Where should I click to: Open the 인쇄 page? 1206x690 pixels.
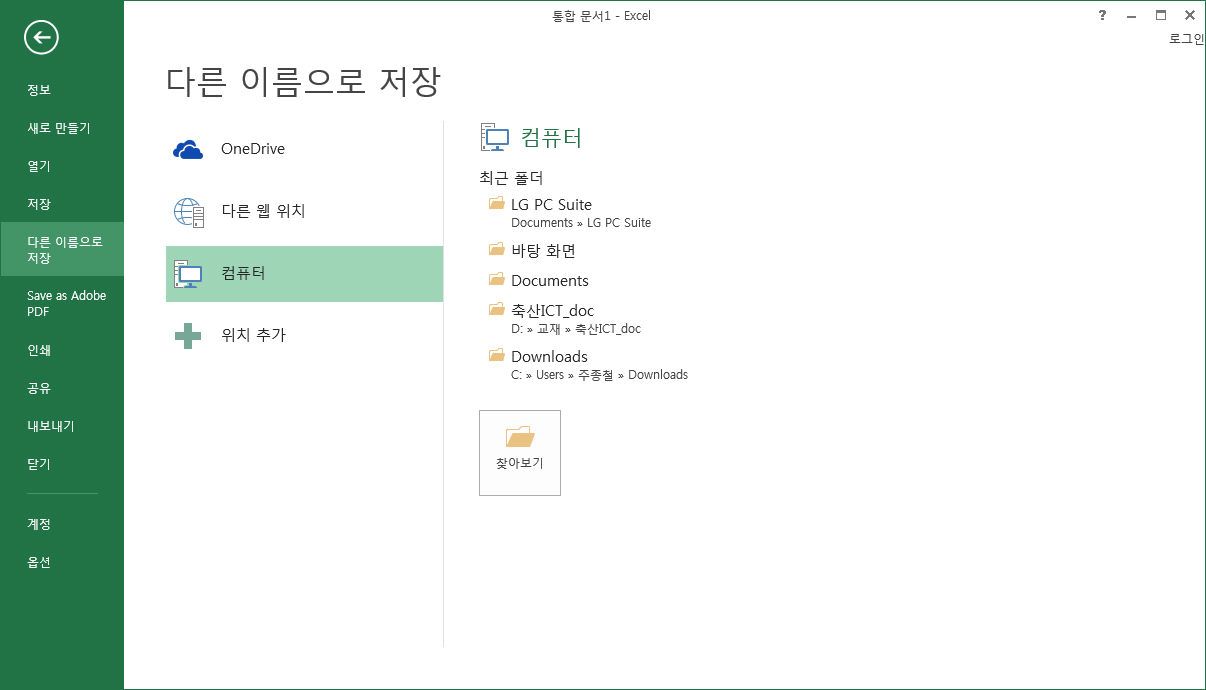62,350
